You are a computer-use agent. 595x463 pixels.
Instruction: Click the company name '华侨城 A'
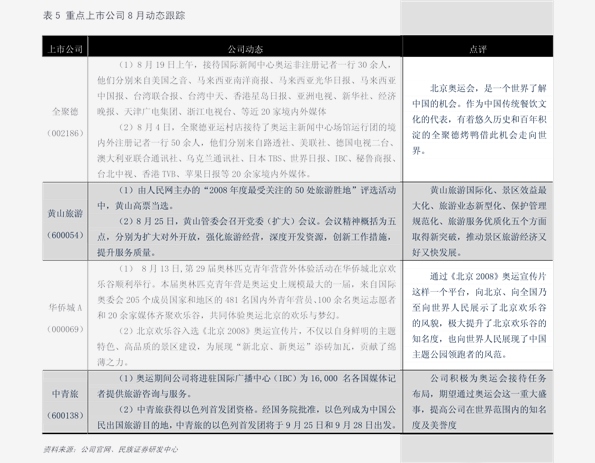pos(65,307)
